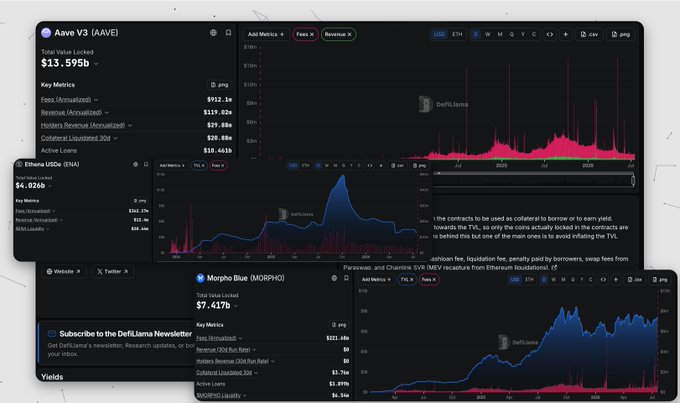Open Morpho Revenue (30d Run Rate) link

pos(223,350)
